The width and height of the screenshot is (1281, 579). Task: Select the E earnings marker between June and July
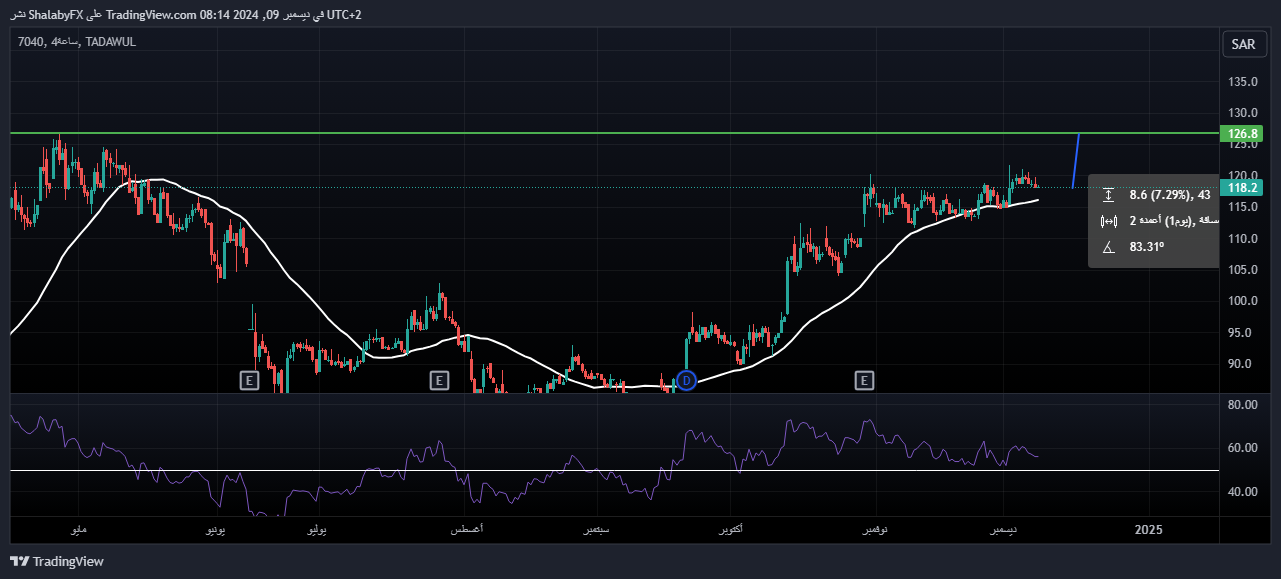(249, 380)
